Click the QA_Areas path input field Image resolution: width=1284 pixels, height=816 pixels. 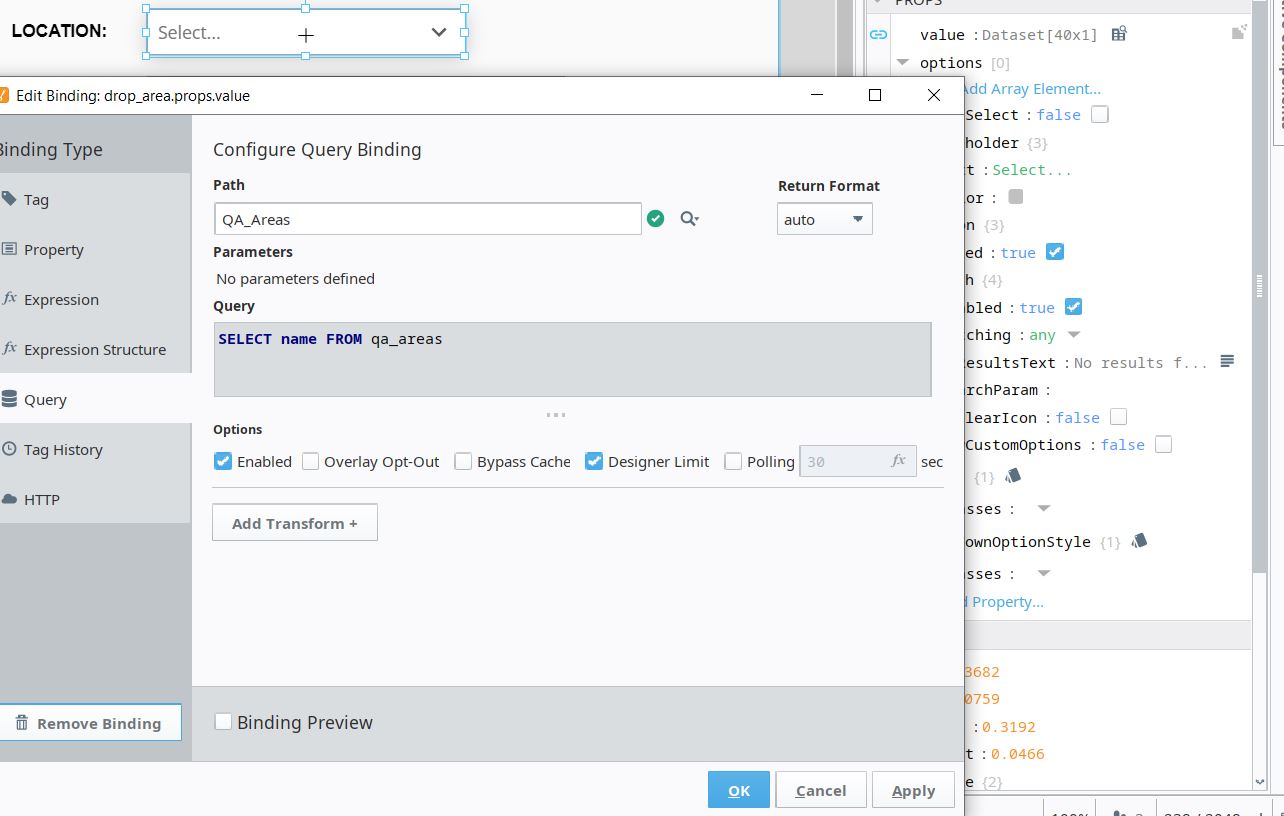point(428,219)
